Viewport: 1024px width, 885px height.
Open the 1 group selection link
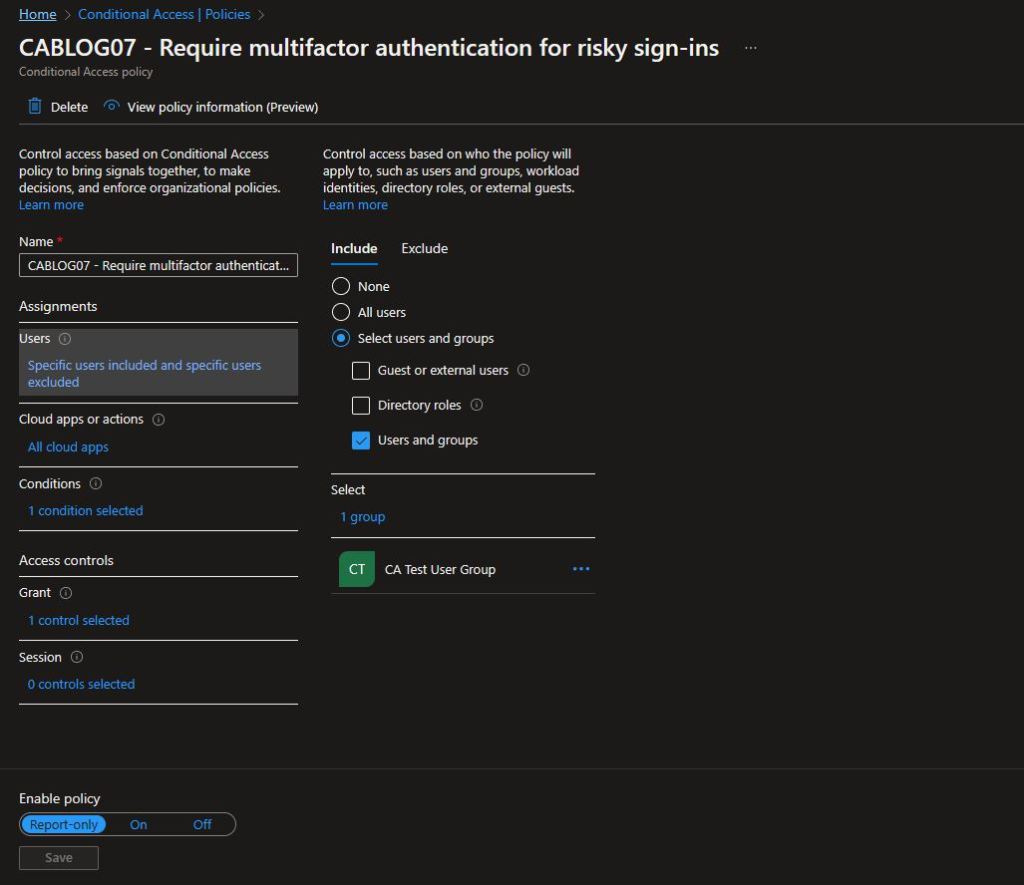click(362, 517)
